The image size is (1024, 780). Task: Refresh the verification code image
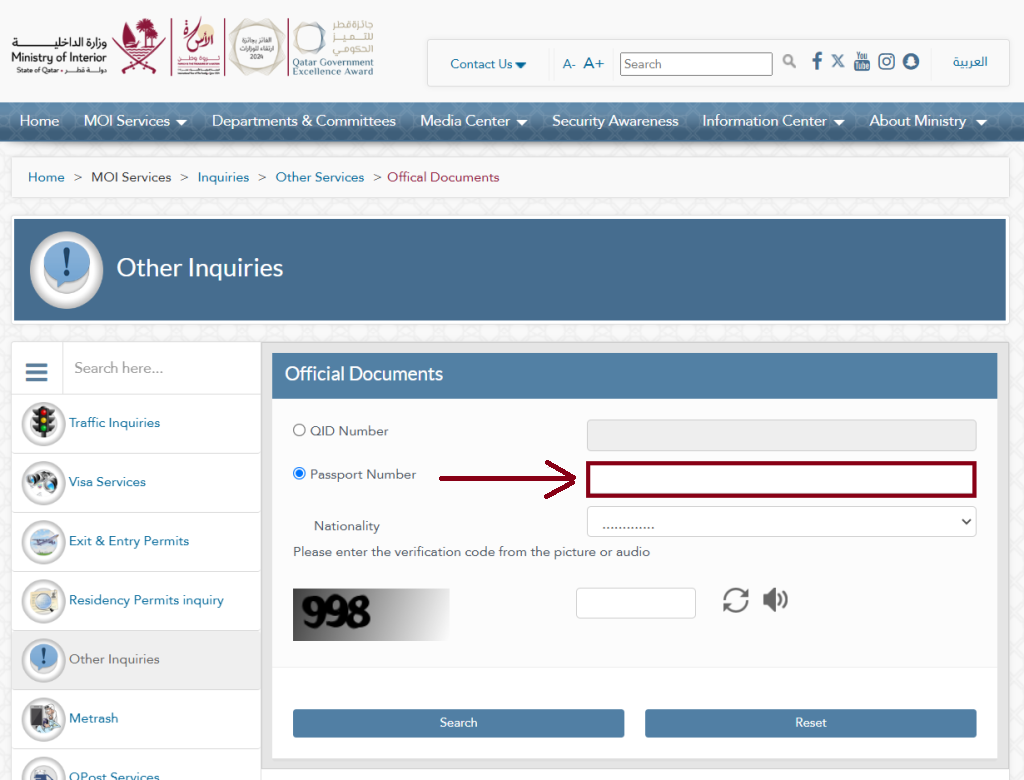pos(736,600)
